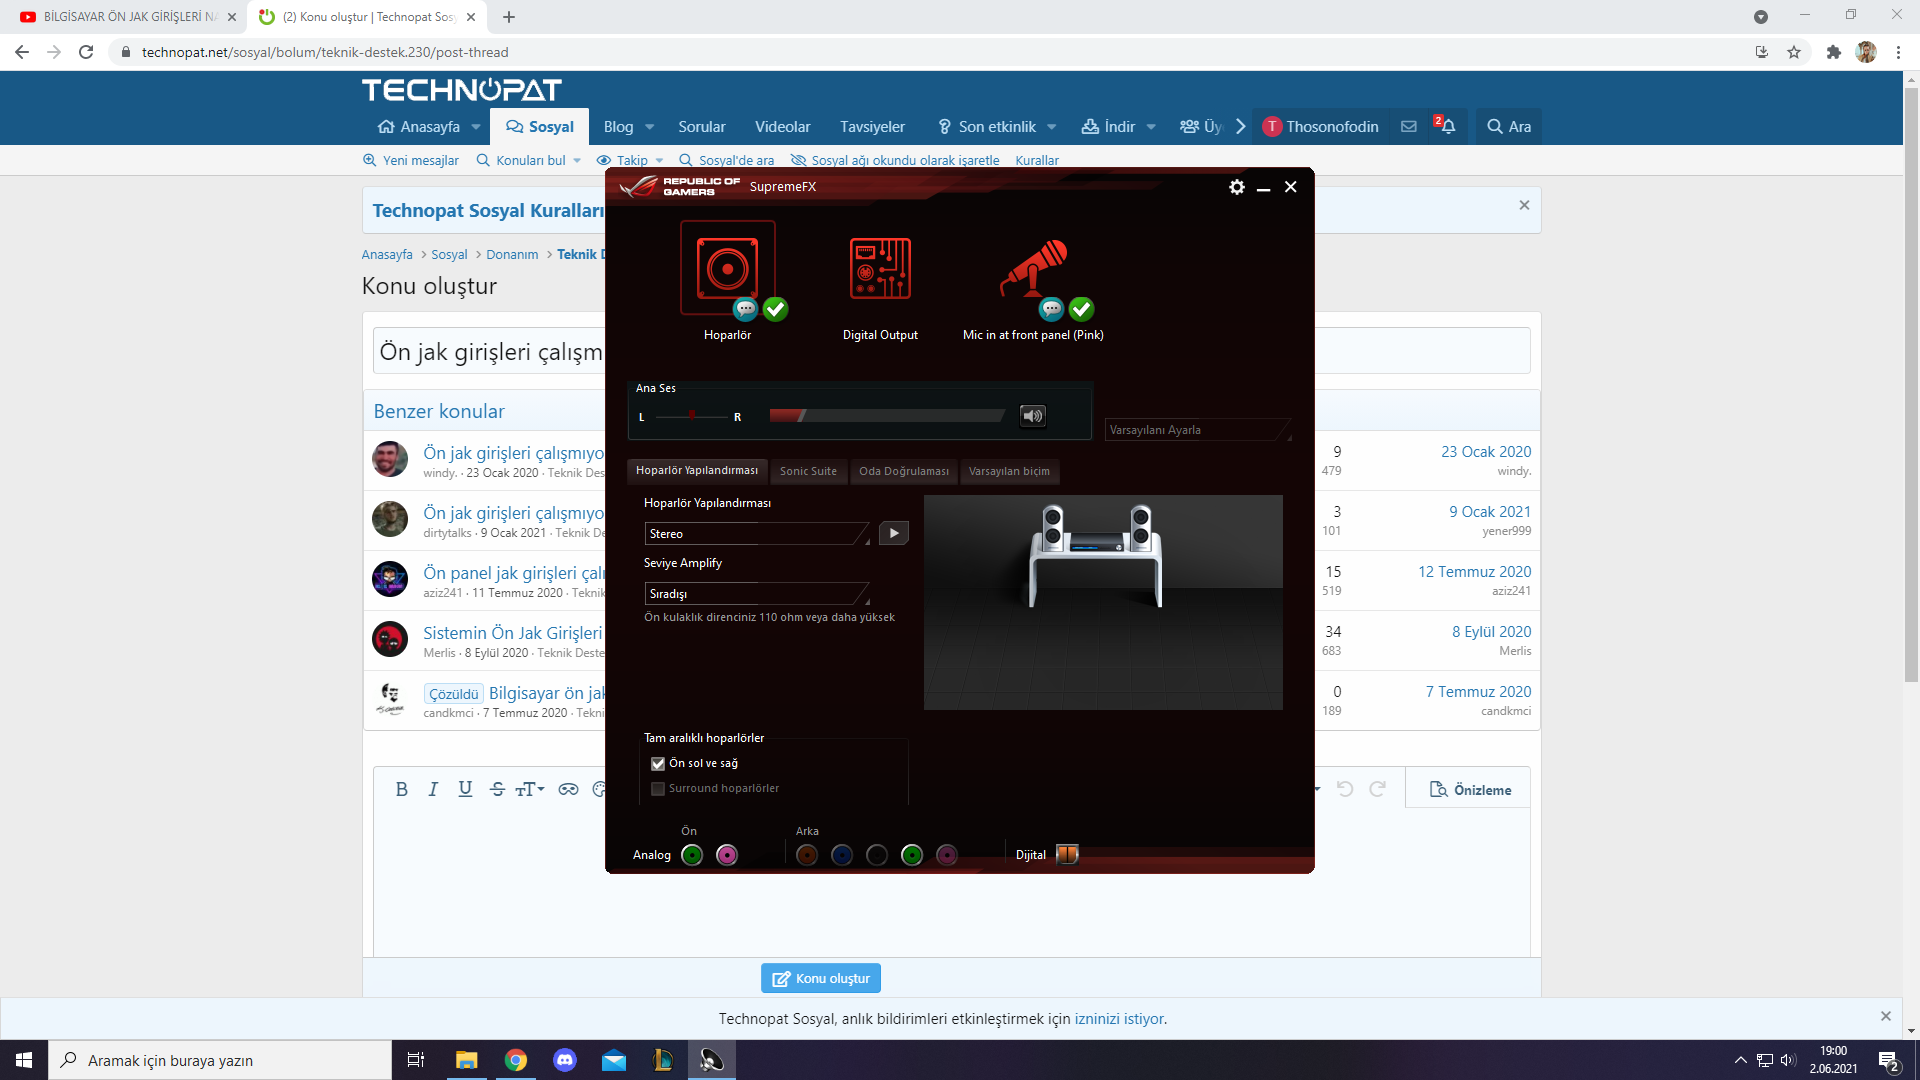Click the front green analog jack

point(692,855)
